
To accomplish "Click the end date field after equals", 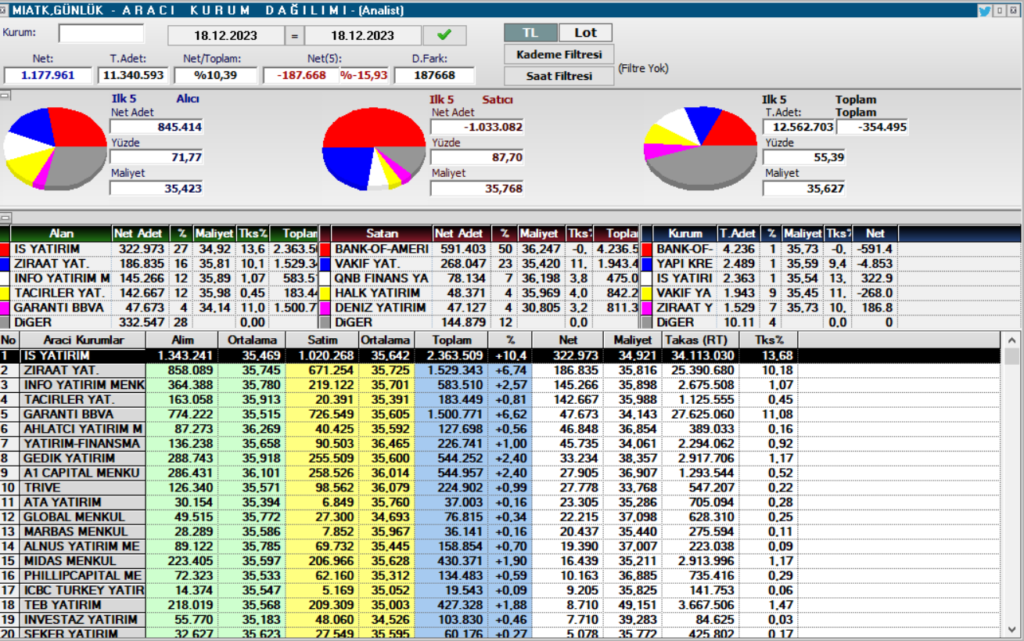I will click(362, 35).
